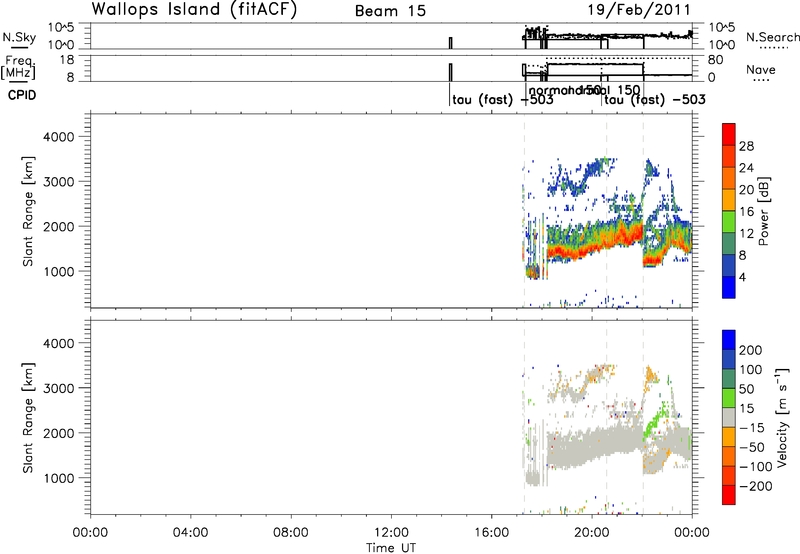Click the 'Velocity [m s-1]' colorbar label
Screen dimensions: 800x554
782,417
